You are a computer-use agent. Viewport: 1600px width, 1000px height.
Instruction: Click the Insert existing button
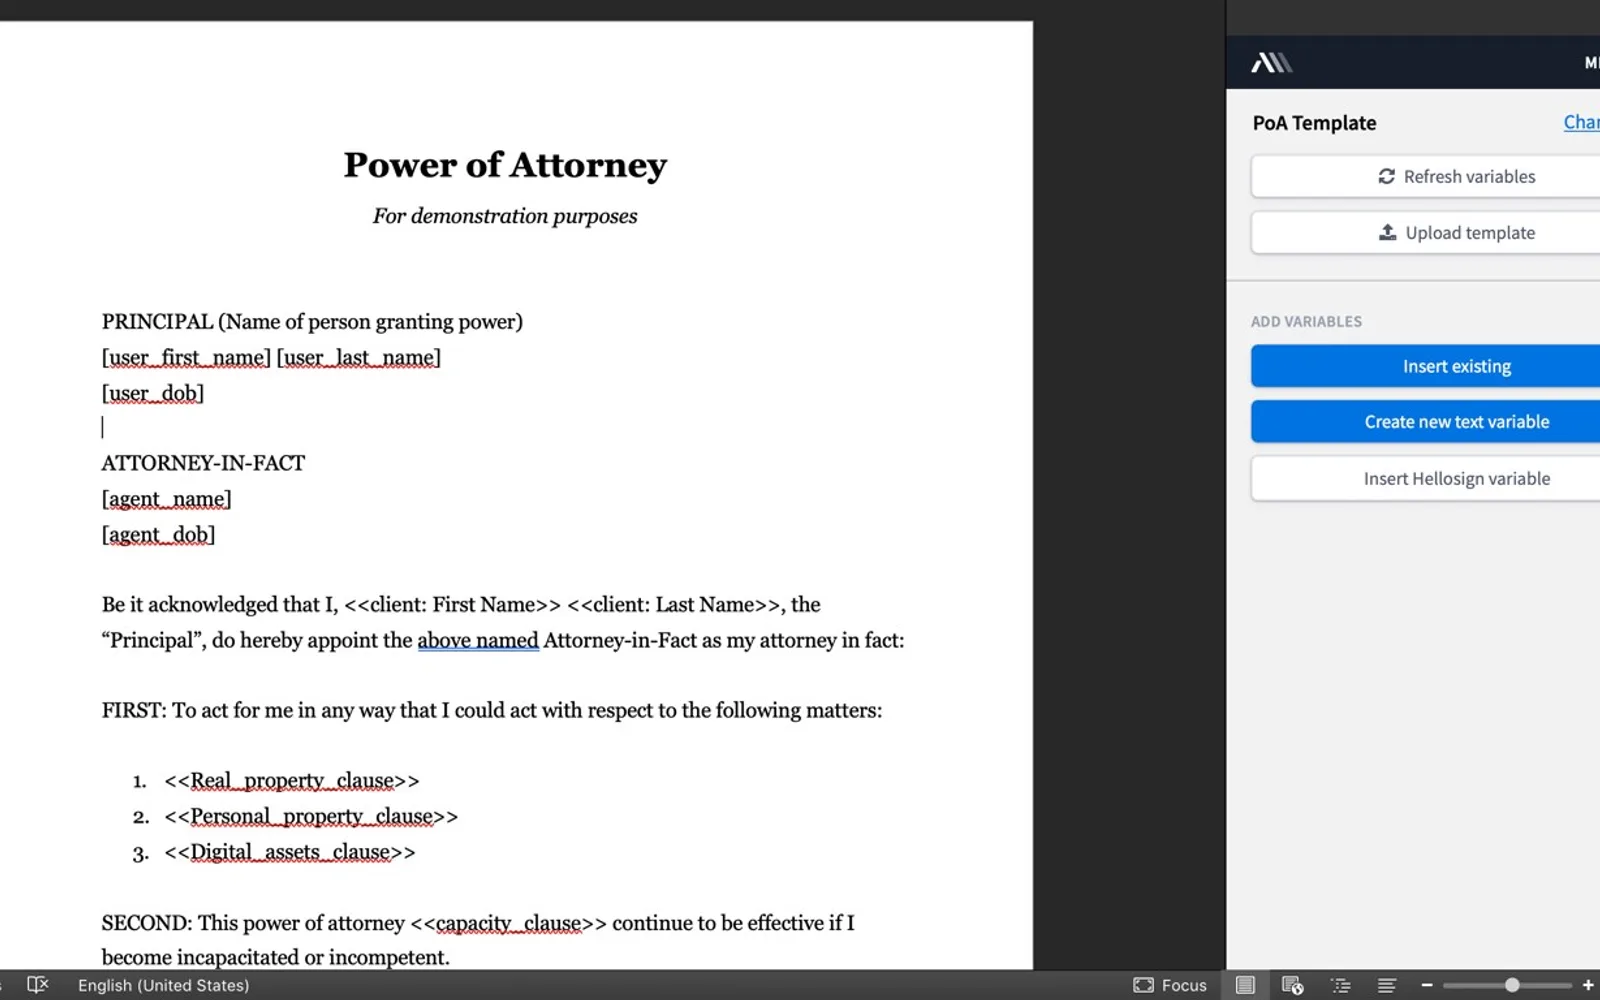[1426, 366]
